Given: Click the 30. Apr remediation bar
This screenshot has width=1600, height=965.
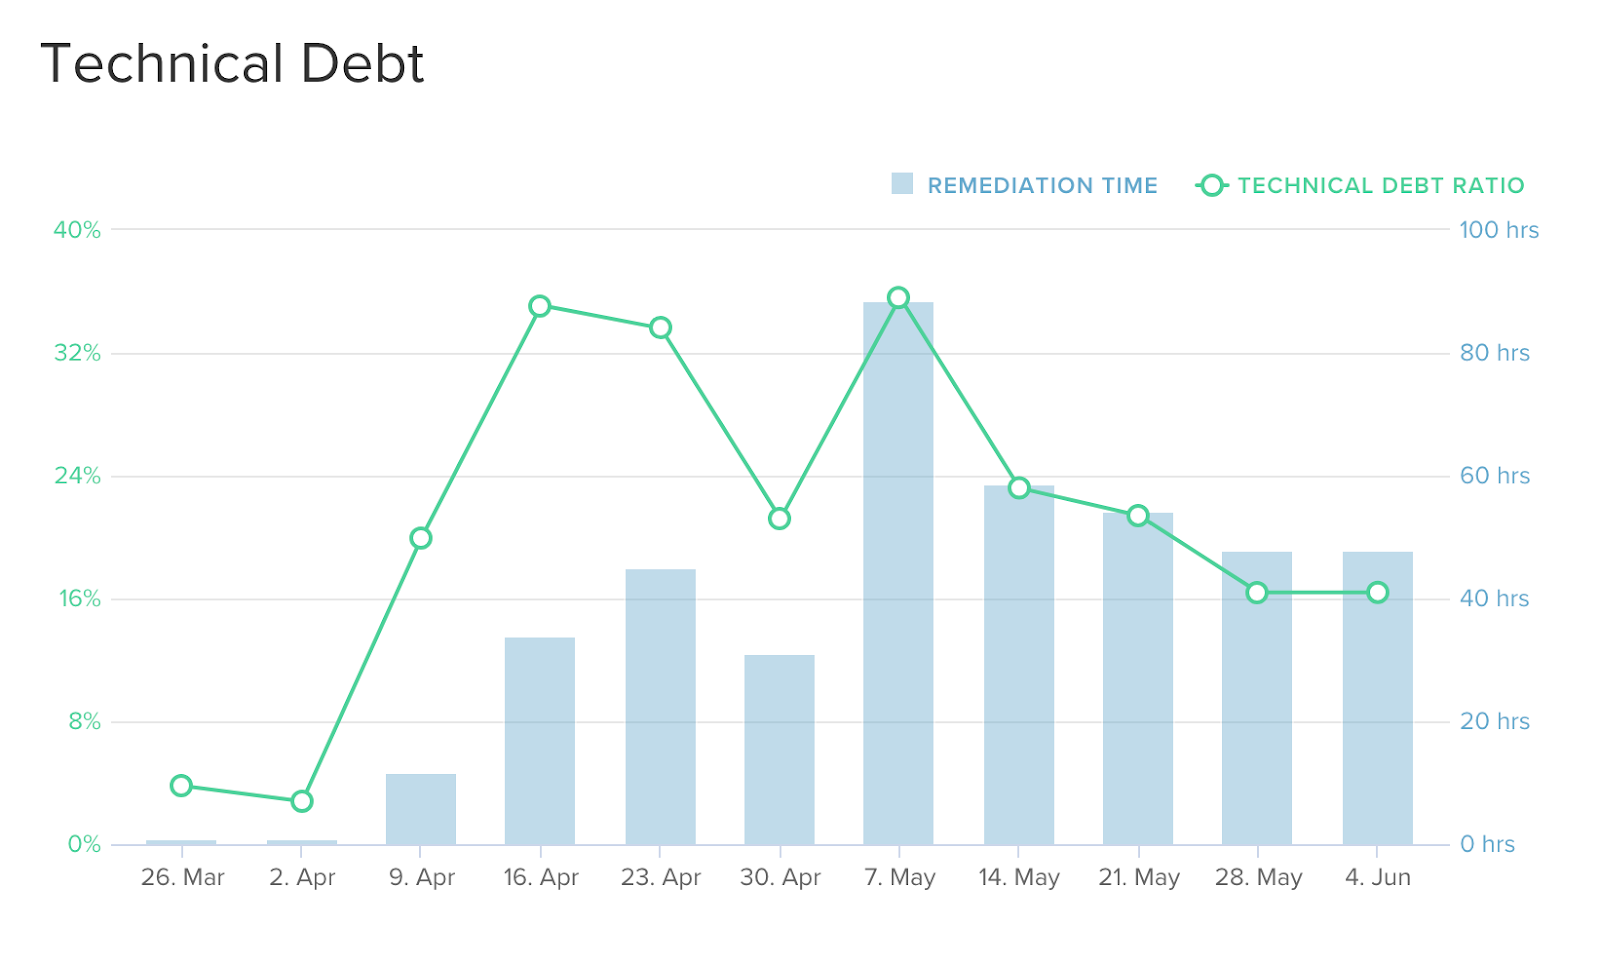Looking at the screenshot, I should 779,750.
